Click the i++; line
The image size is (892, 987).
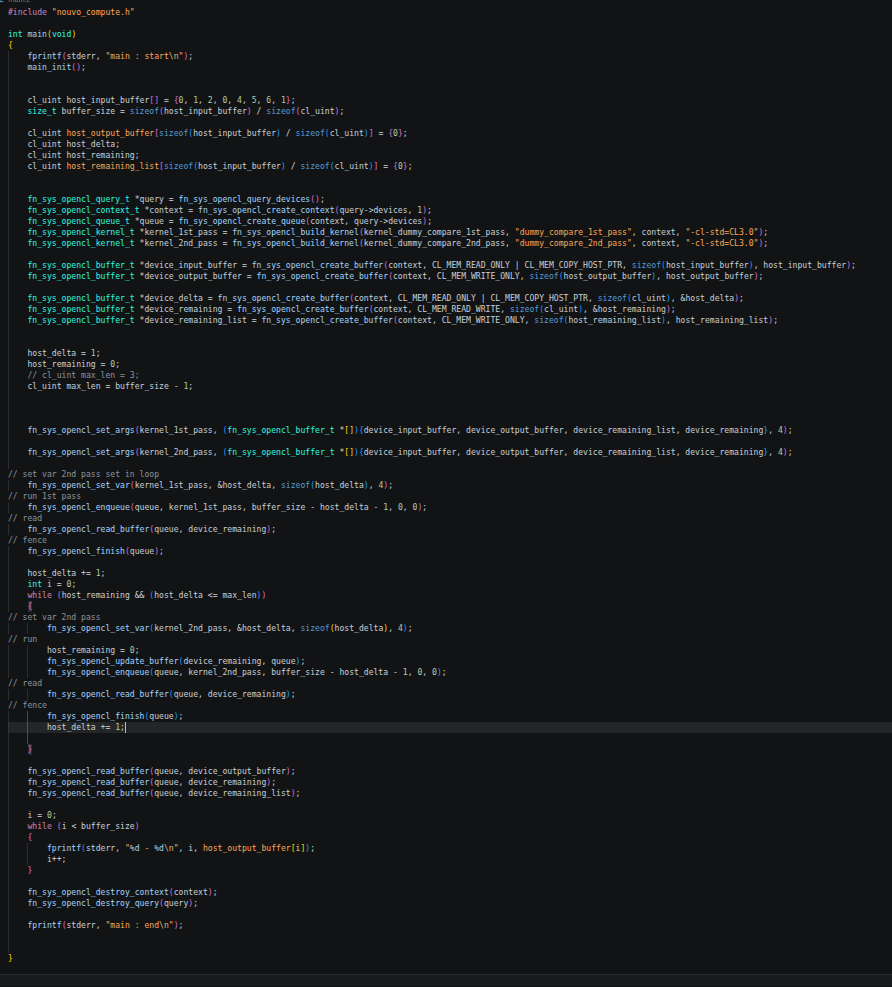[x=56, y=859]
